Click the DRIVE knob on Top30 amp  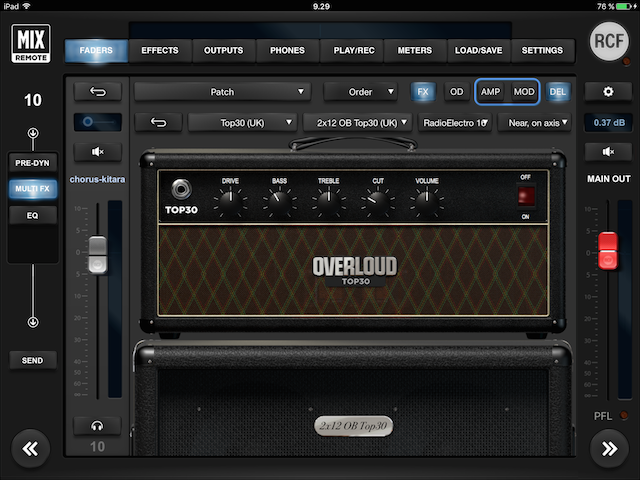coord(230,200)
